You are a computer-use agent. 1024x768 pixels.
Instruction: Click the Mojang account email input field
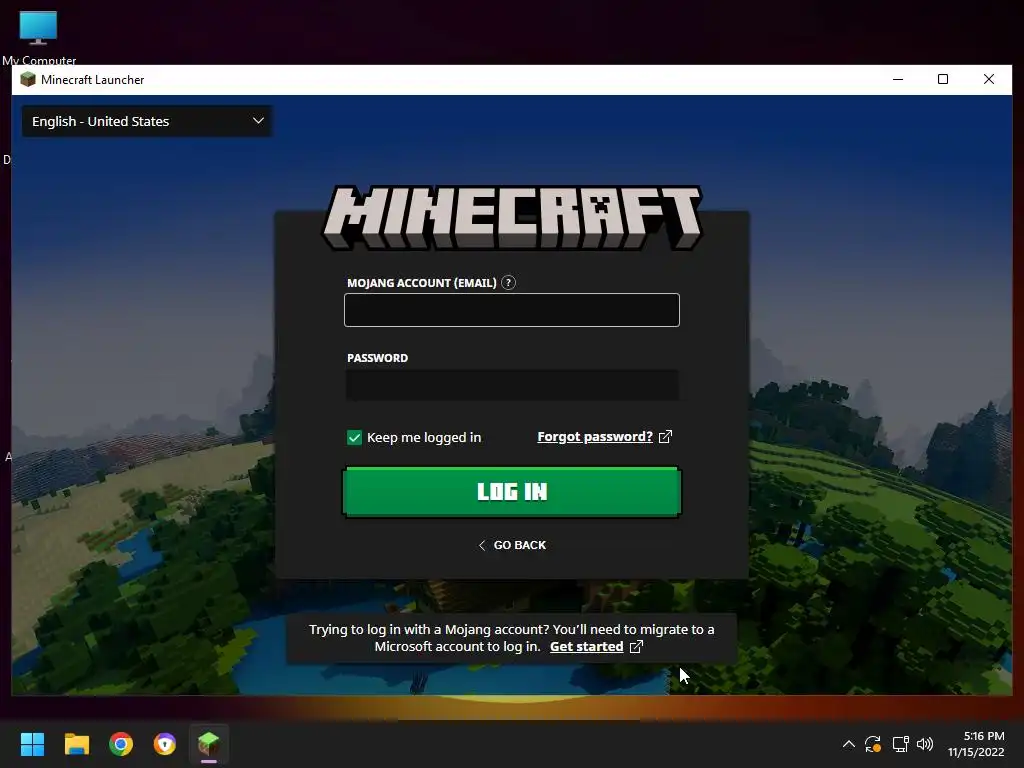pos(511,310)
